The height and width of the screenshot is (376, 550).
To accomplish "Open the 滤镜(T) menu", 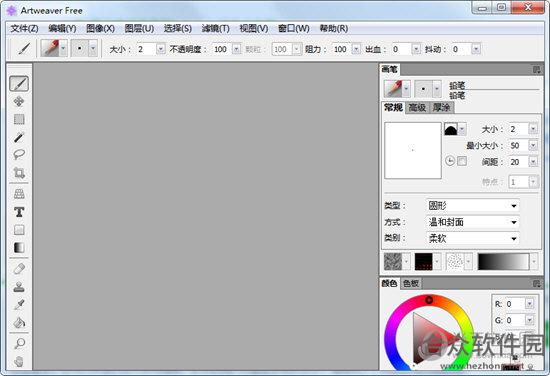I will (x=215, y=28).
